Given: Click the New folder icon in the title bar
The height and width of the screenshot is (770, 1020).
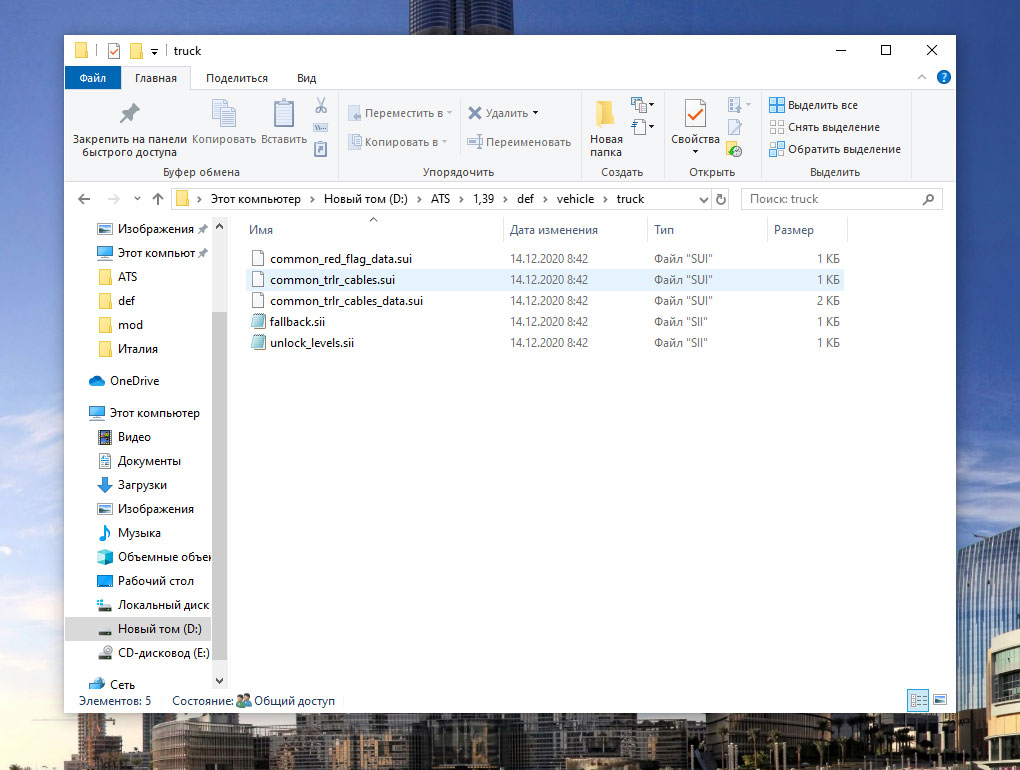Looking at the screenshot, I should (x=136, y=51).
